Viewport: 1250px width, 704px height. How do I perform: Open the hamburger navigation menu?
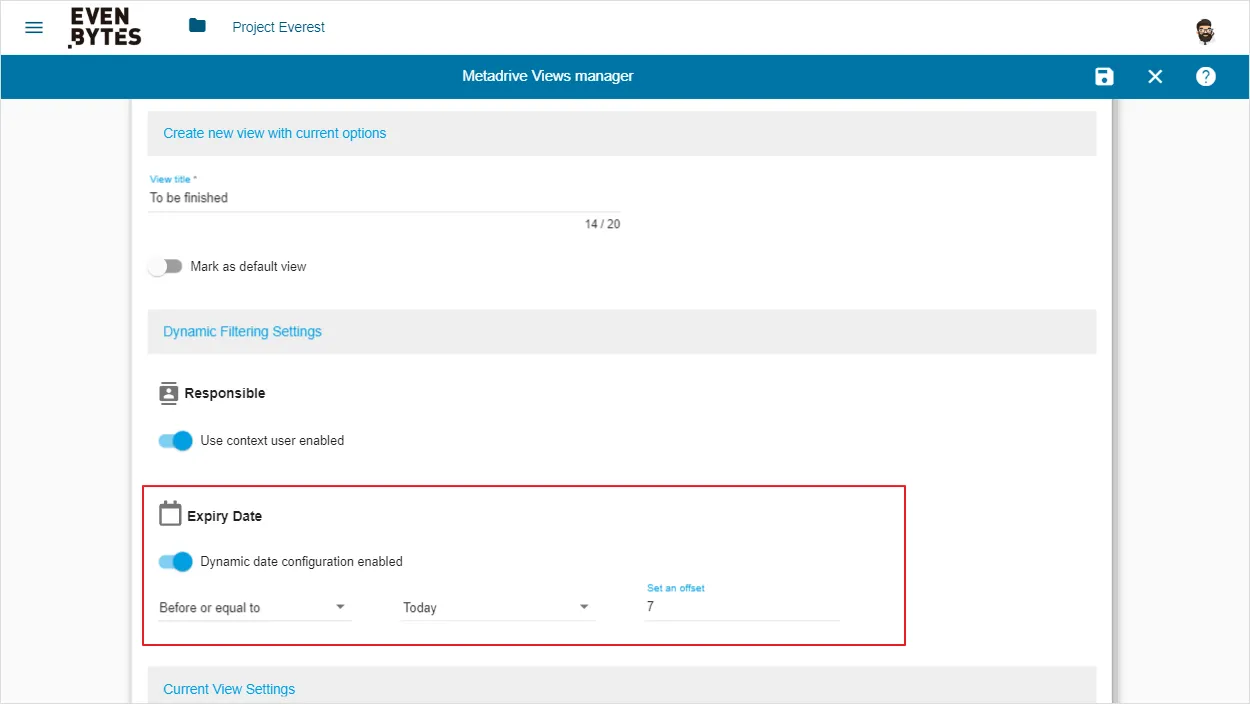pyautogui.click(x=34, y=27)
